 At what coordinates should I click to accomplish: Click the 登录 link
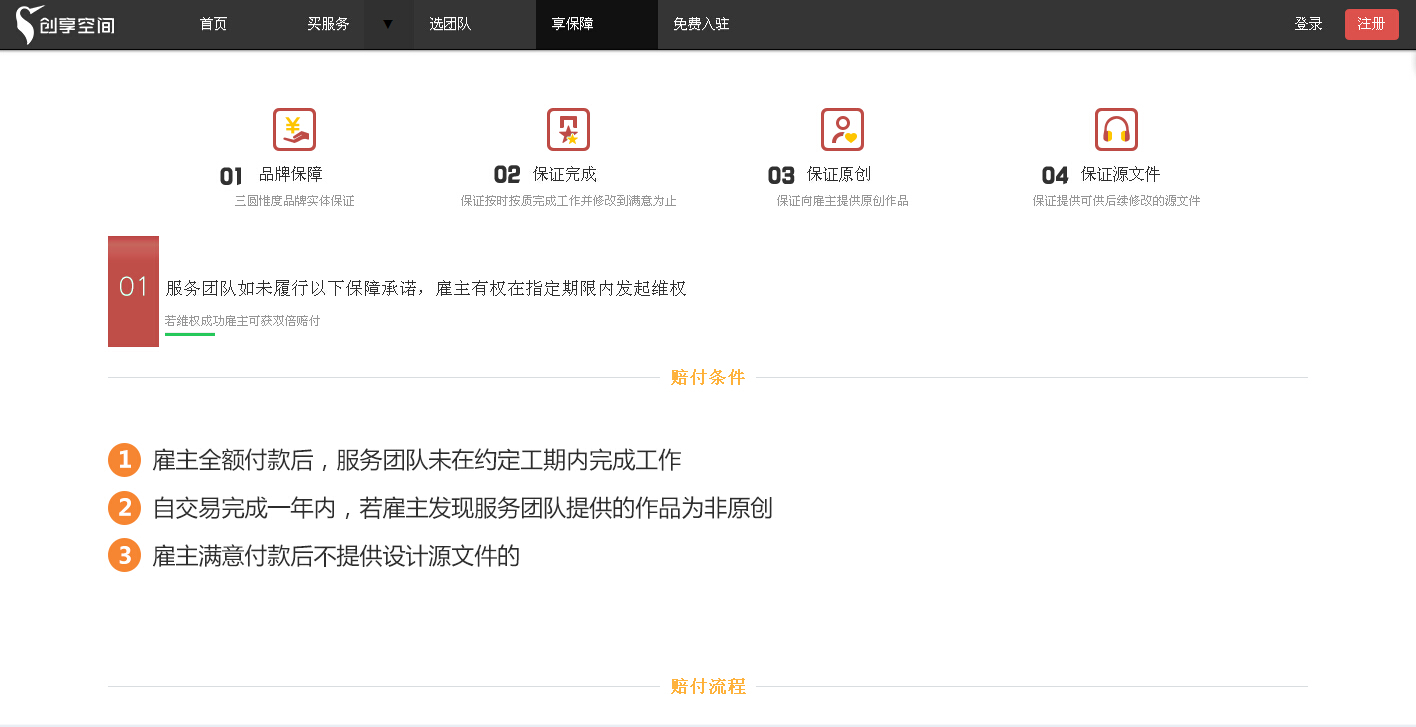coord(1308,24)
